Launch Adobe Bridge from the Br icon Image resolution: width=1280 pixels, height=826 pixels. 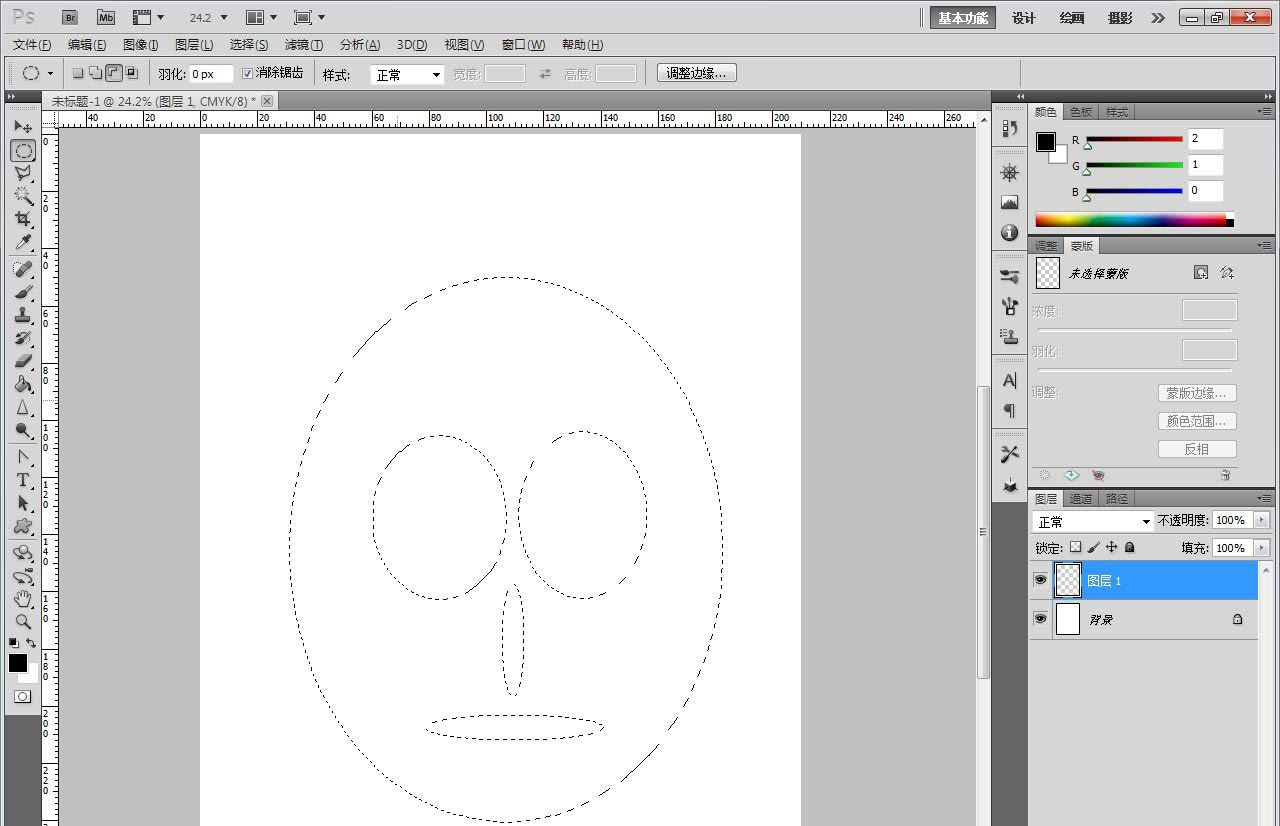tap(70, 17)
